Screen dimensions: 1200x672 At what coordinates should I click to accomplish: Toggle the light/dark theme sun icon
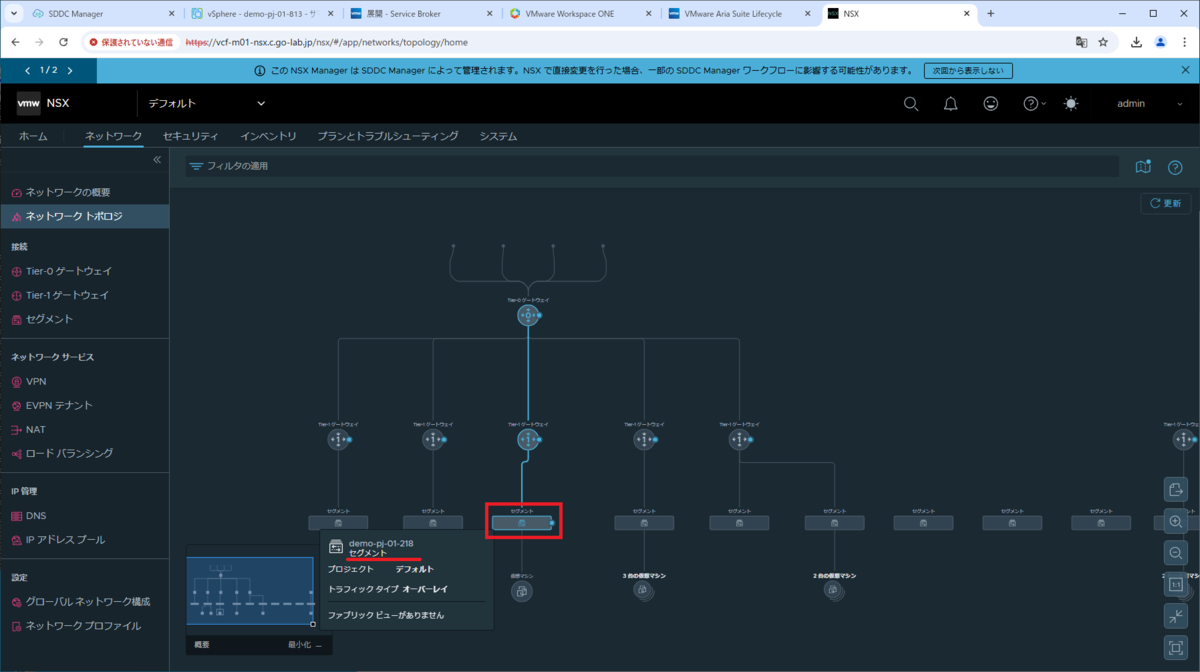1071,104
